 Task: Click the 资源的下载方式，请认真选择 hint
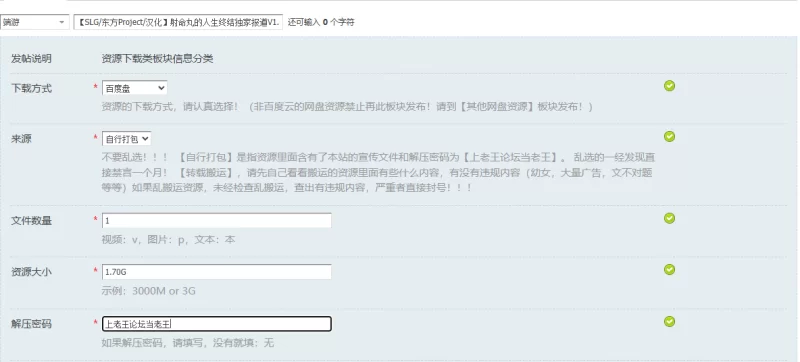(347, 107)
